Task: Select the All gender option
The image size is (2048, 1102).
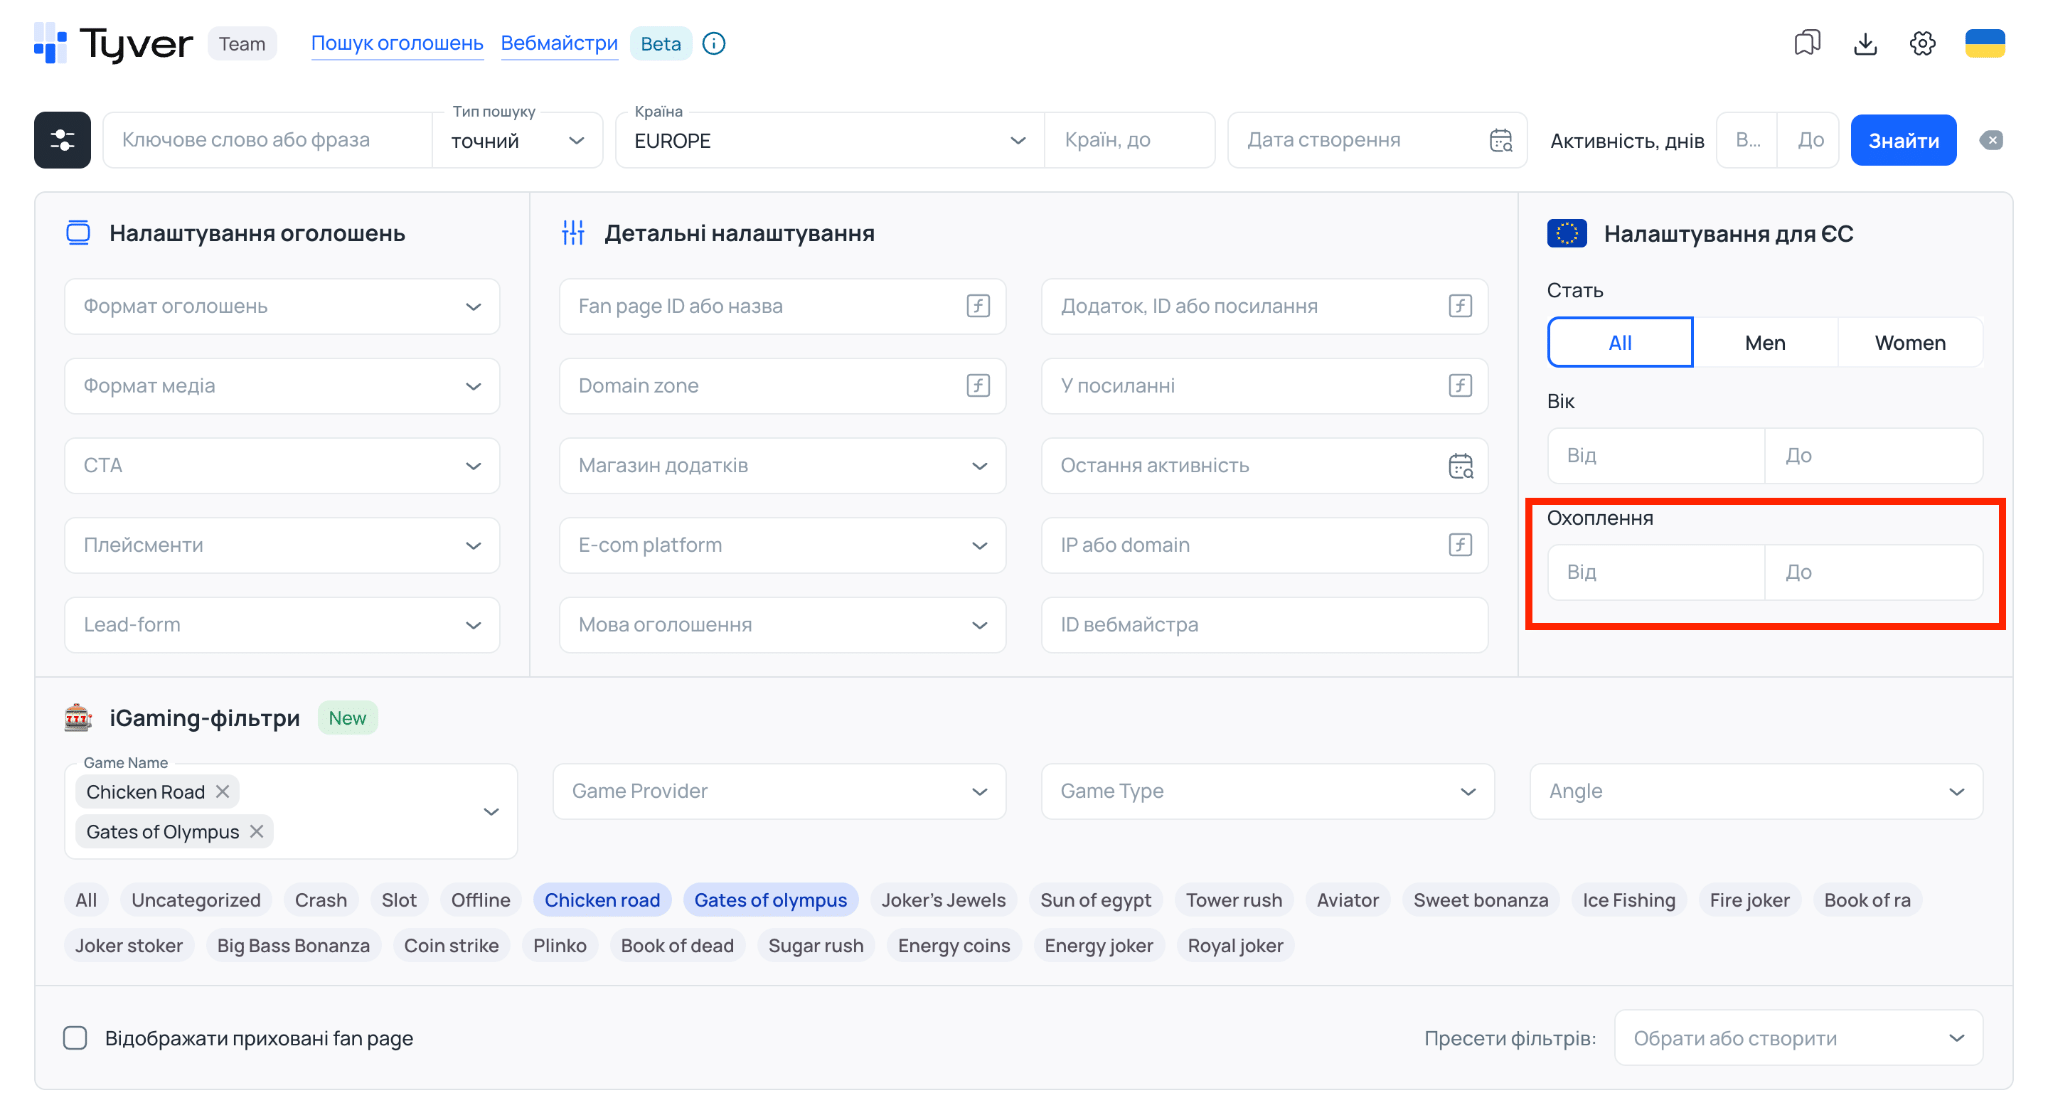Action: pos(1620,343)
